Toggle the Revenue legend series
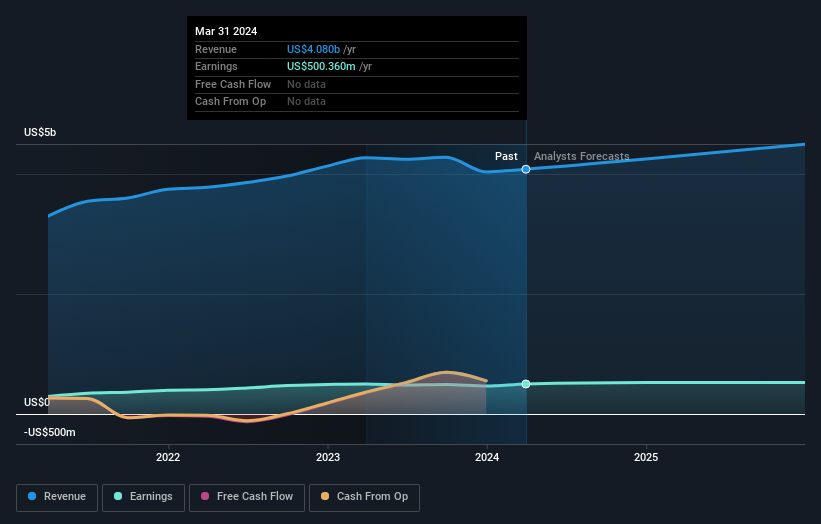Image resolution: width=821 pixels, height=524 pixels. [57, 497]
